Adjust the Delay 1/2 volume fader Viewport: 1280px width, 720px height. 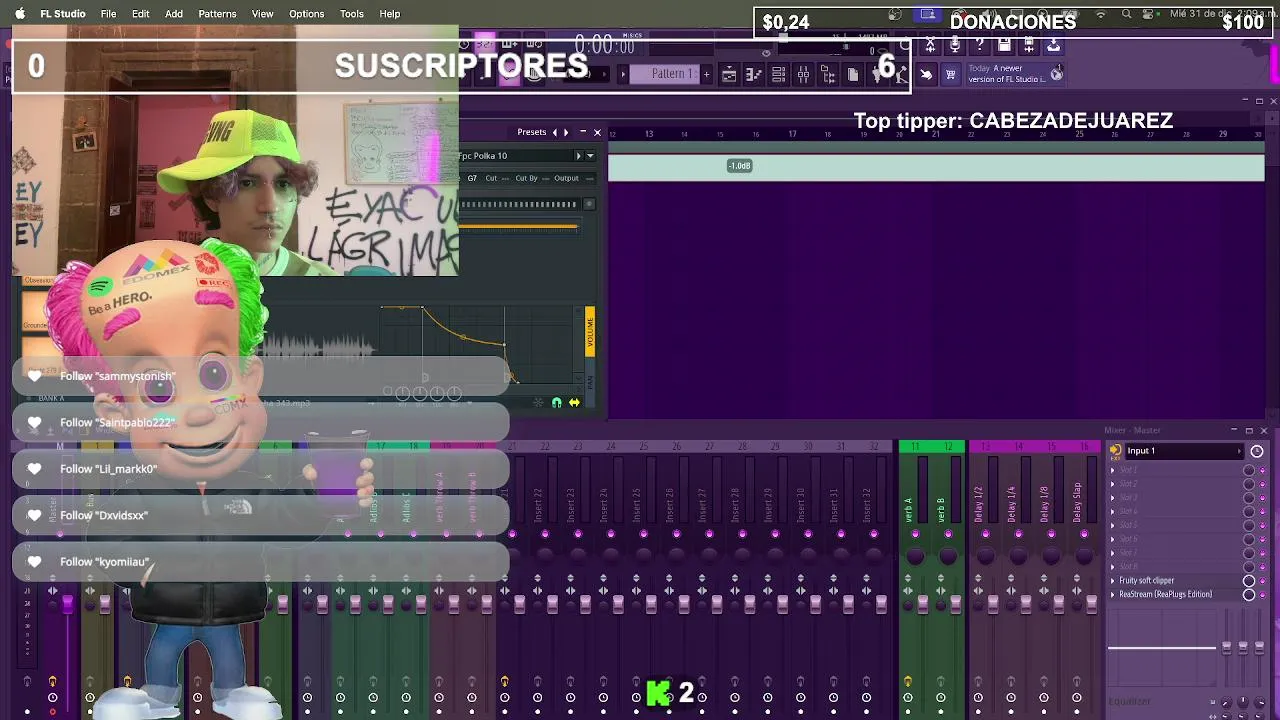tap(993, 604)
